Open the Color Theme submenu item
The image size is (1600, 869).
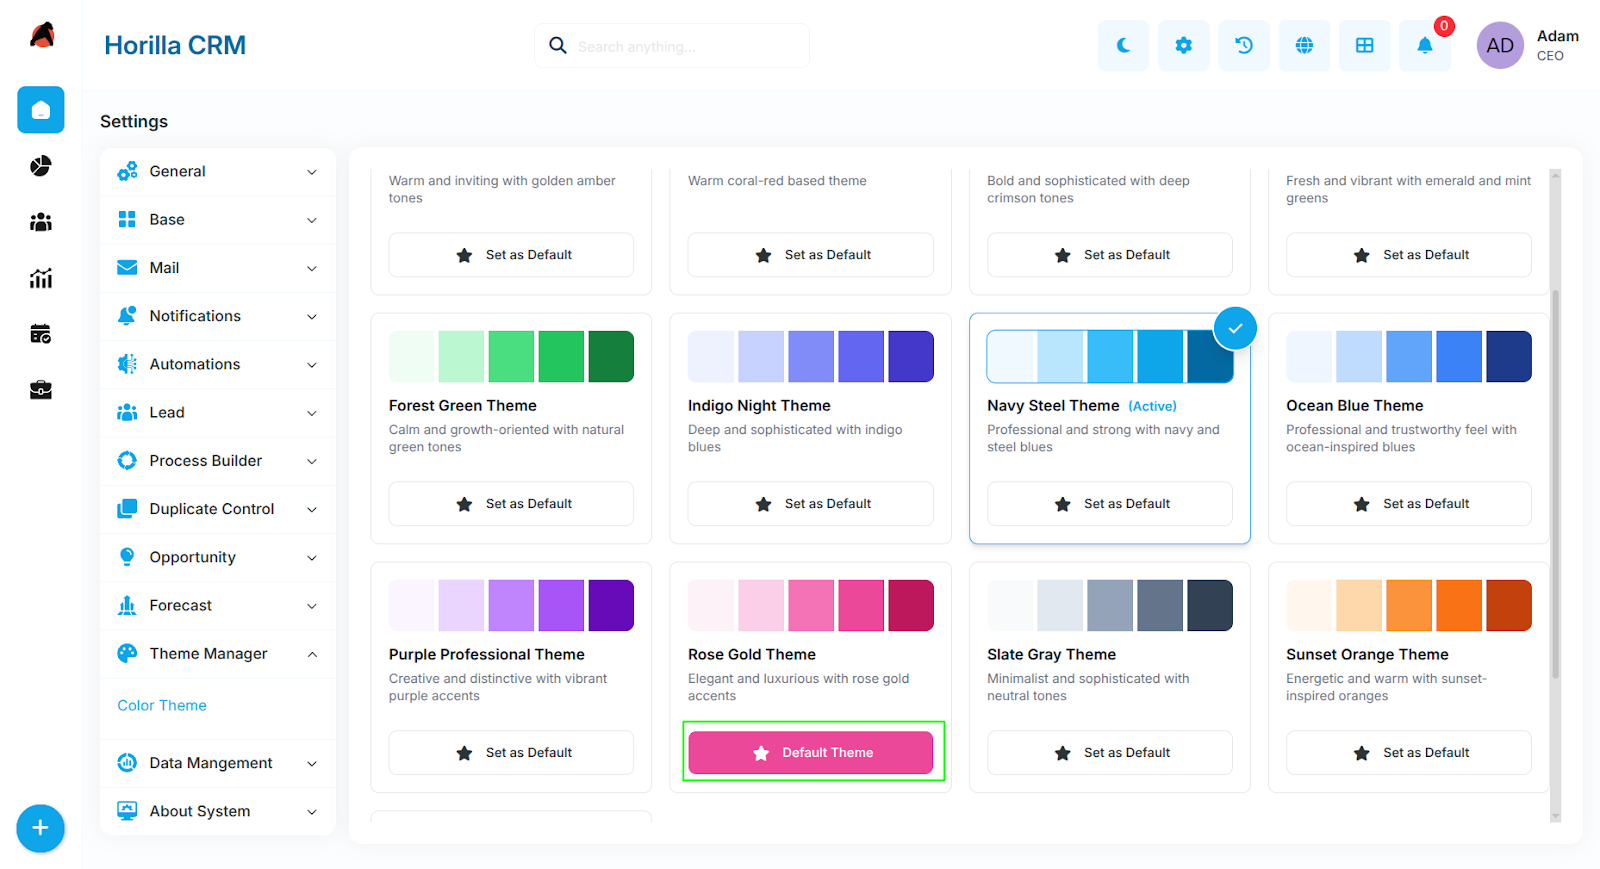[x=162, y=705]
